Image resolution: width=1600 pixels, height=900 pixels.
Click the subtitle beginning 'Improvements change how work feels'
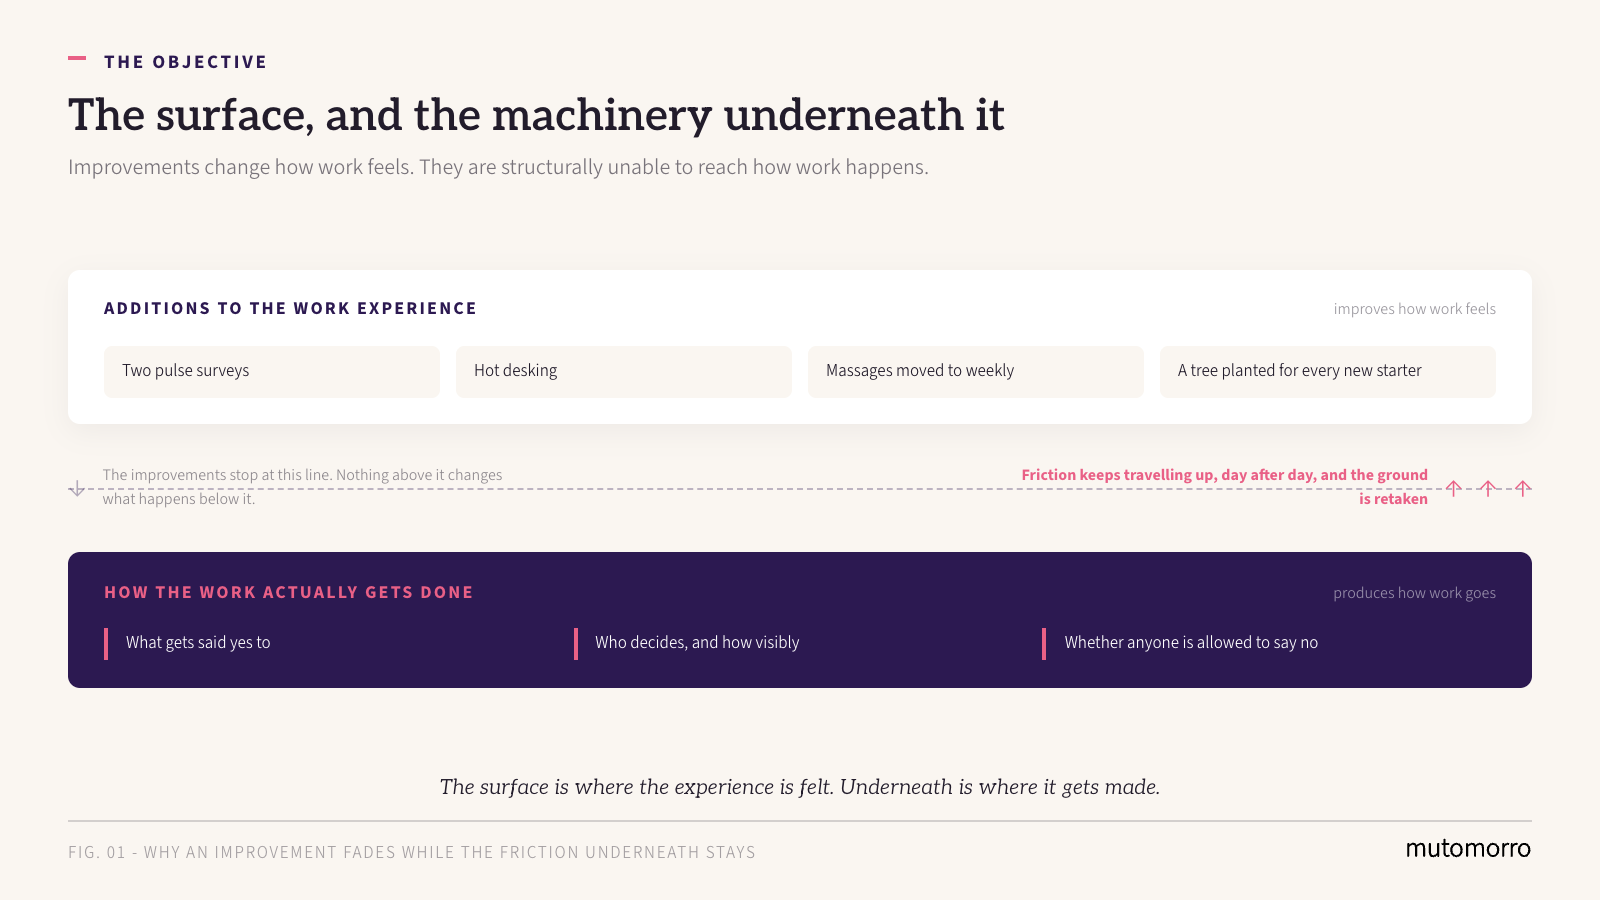click(x=498, y=167)
